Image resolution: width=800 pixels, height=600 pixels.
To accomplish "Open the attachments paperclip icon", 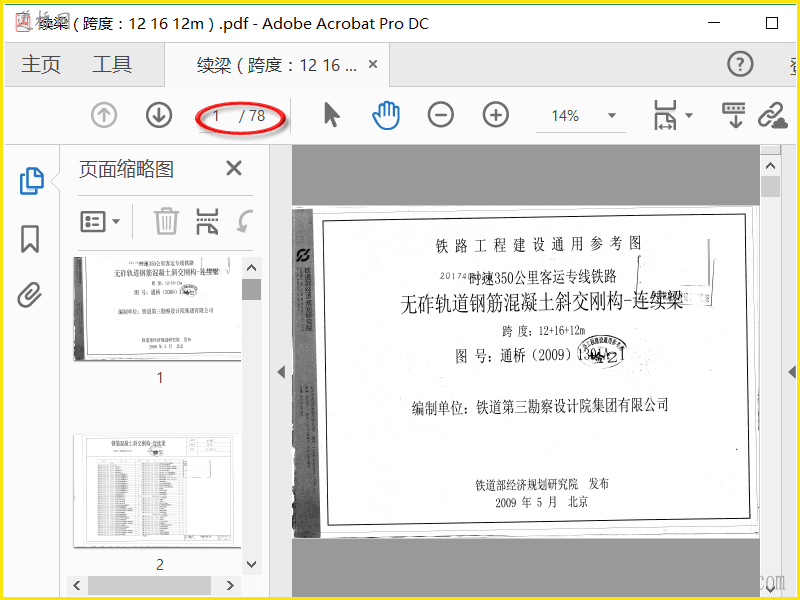I will pyautogui.click(x=30, y=295).
